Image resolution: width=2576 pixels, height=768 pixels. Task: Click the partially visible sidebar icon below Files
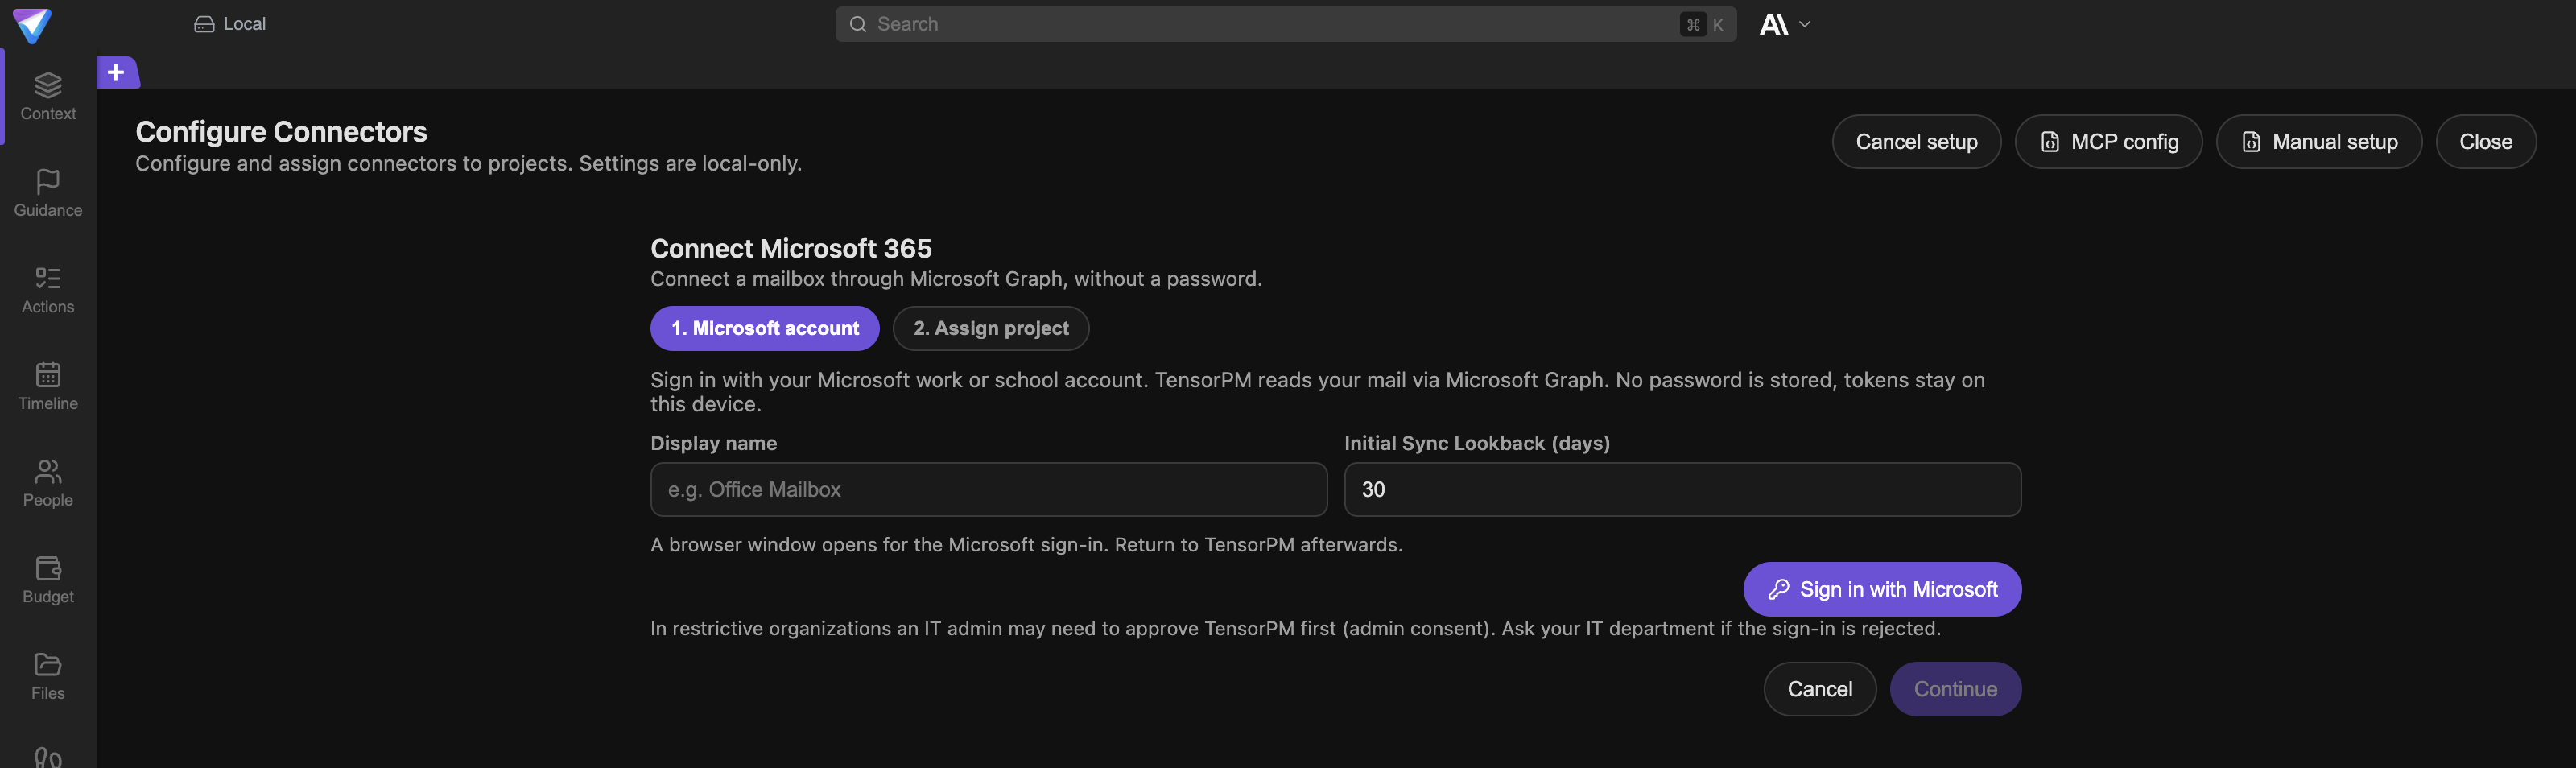48,757
